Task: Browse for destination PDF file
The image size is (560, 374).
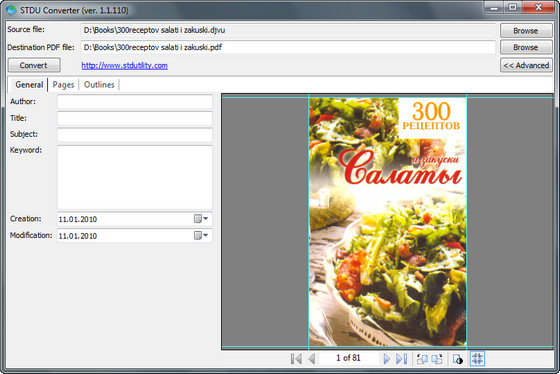Action: coord(526,47)
